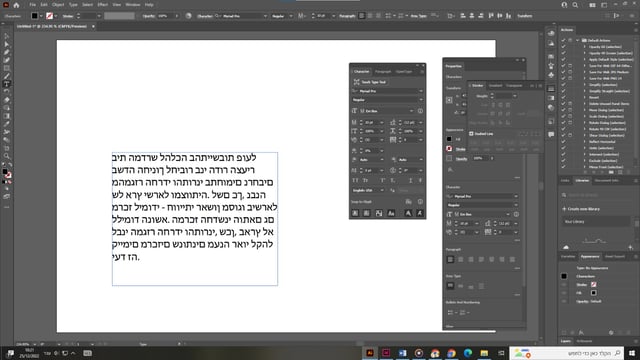Screen dimensions: 640x360
Task: Open Edge browser from the taskbar
Action: 468,353
